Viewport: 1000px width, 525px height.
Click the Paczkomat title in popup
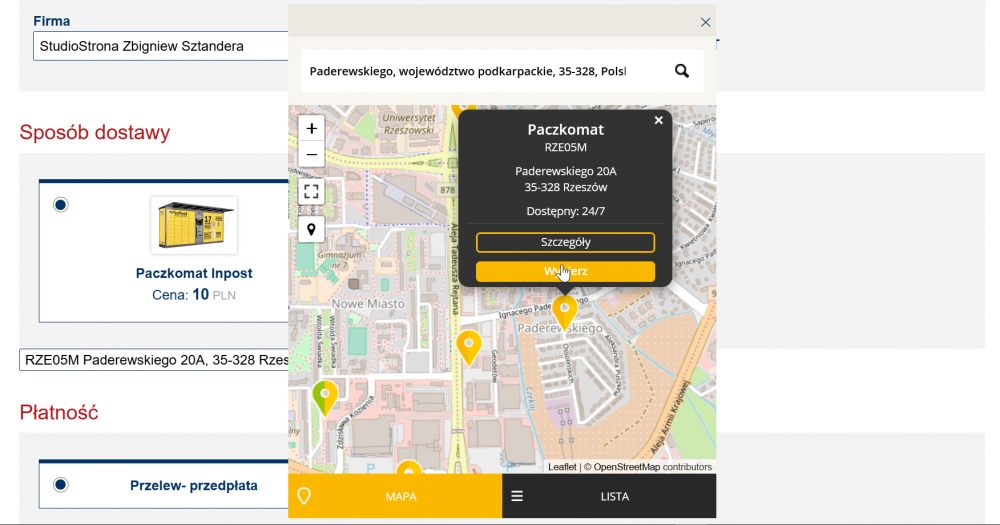(x=566, y=129)
